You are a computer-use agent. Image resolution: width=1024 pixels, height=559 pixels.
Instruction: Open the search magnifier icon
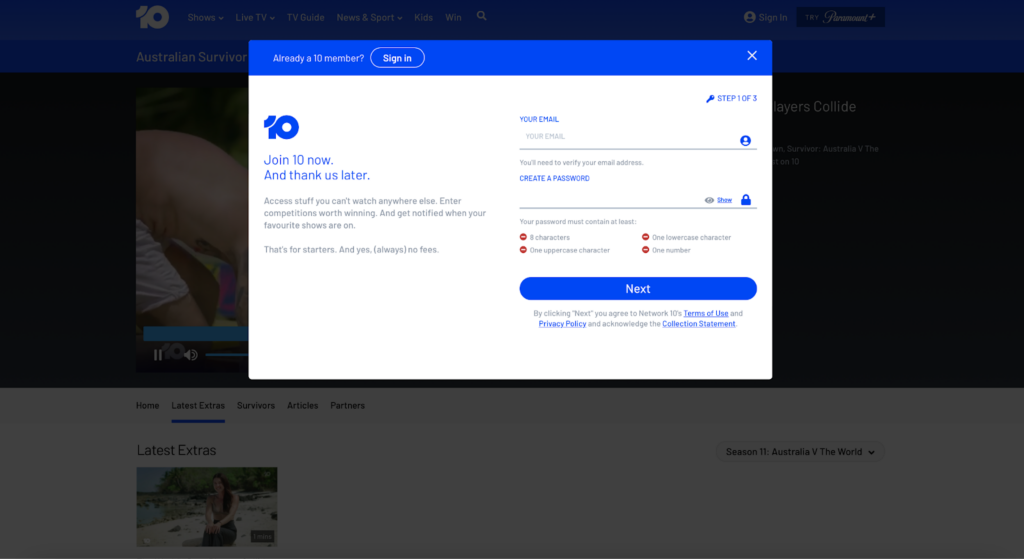[481, 16]
